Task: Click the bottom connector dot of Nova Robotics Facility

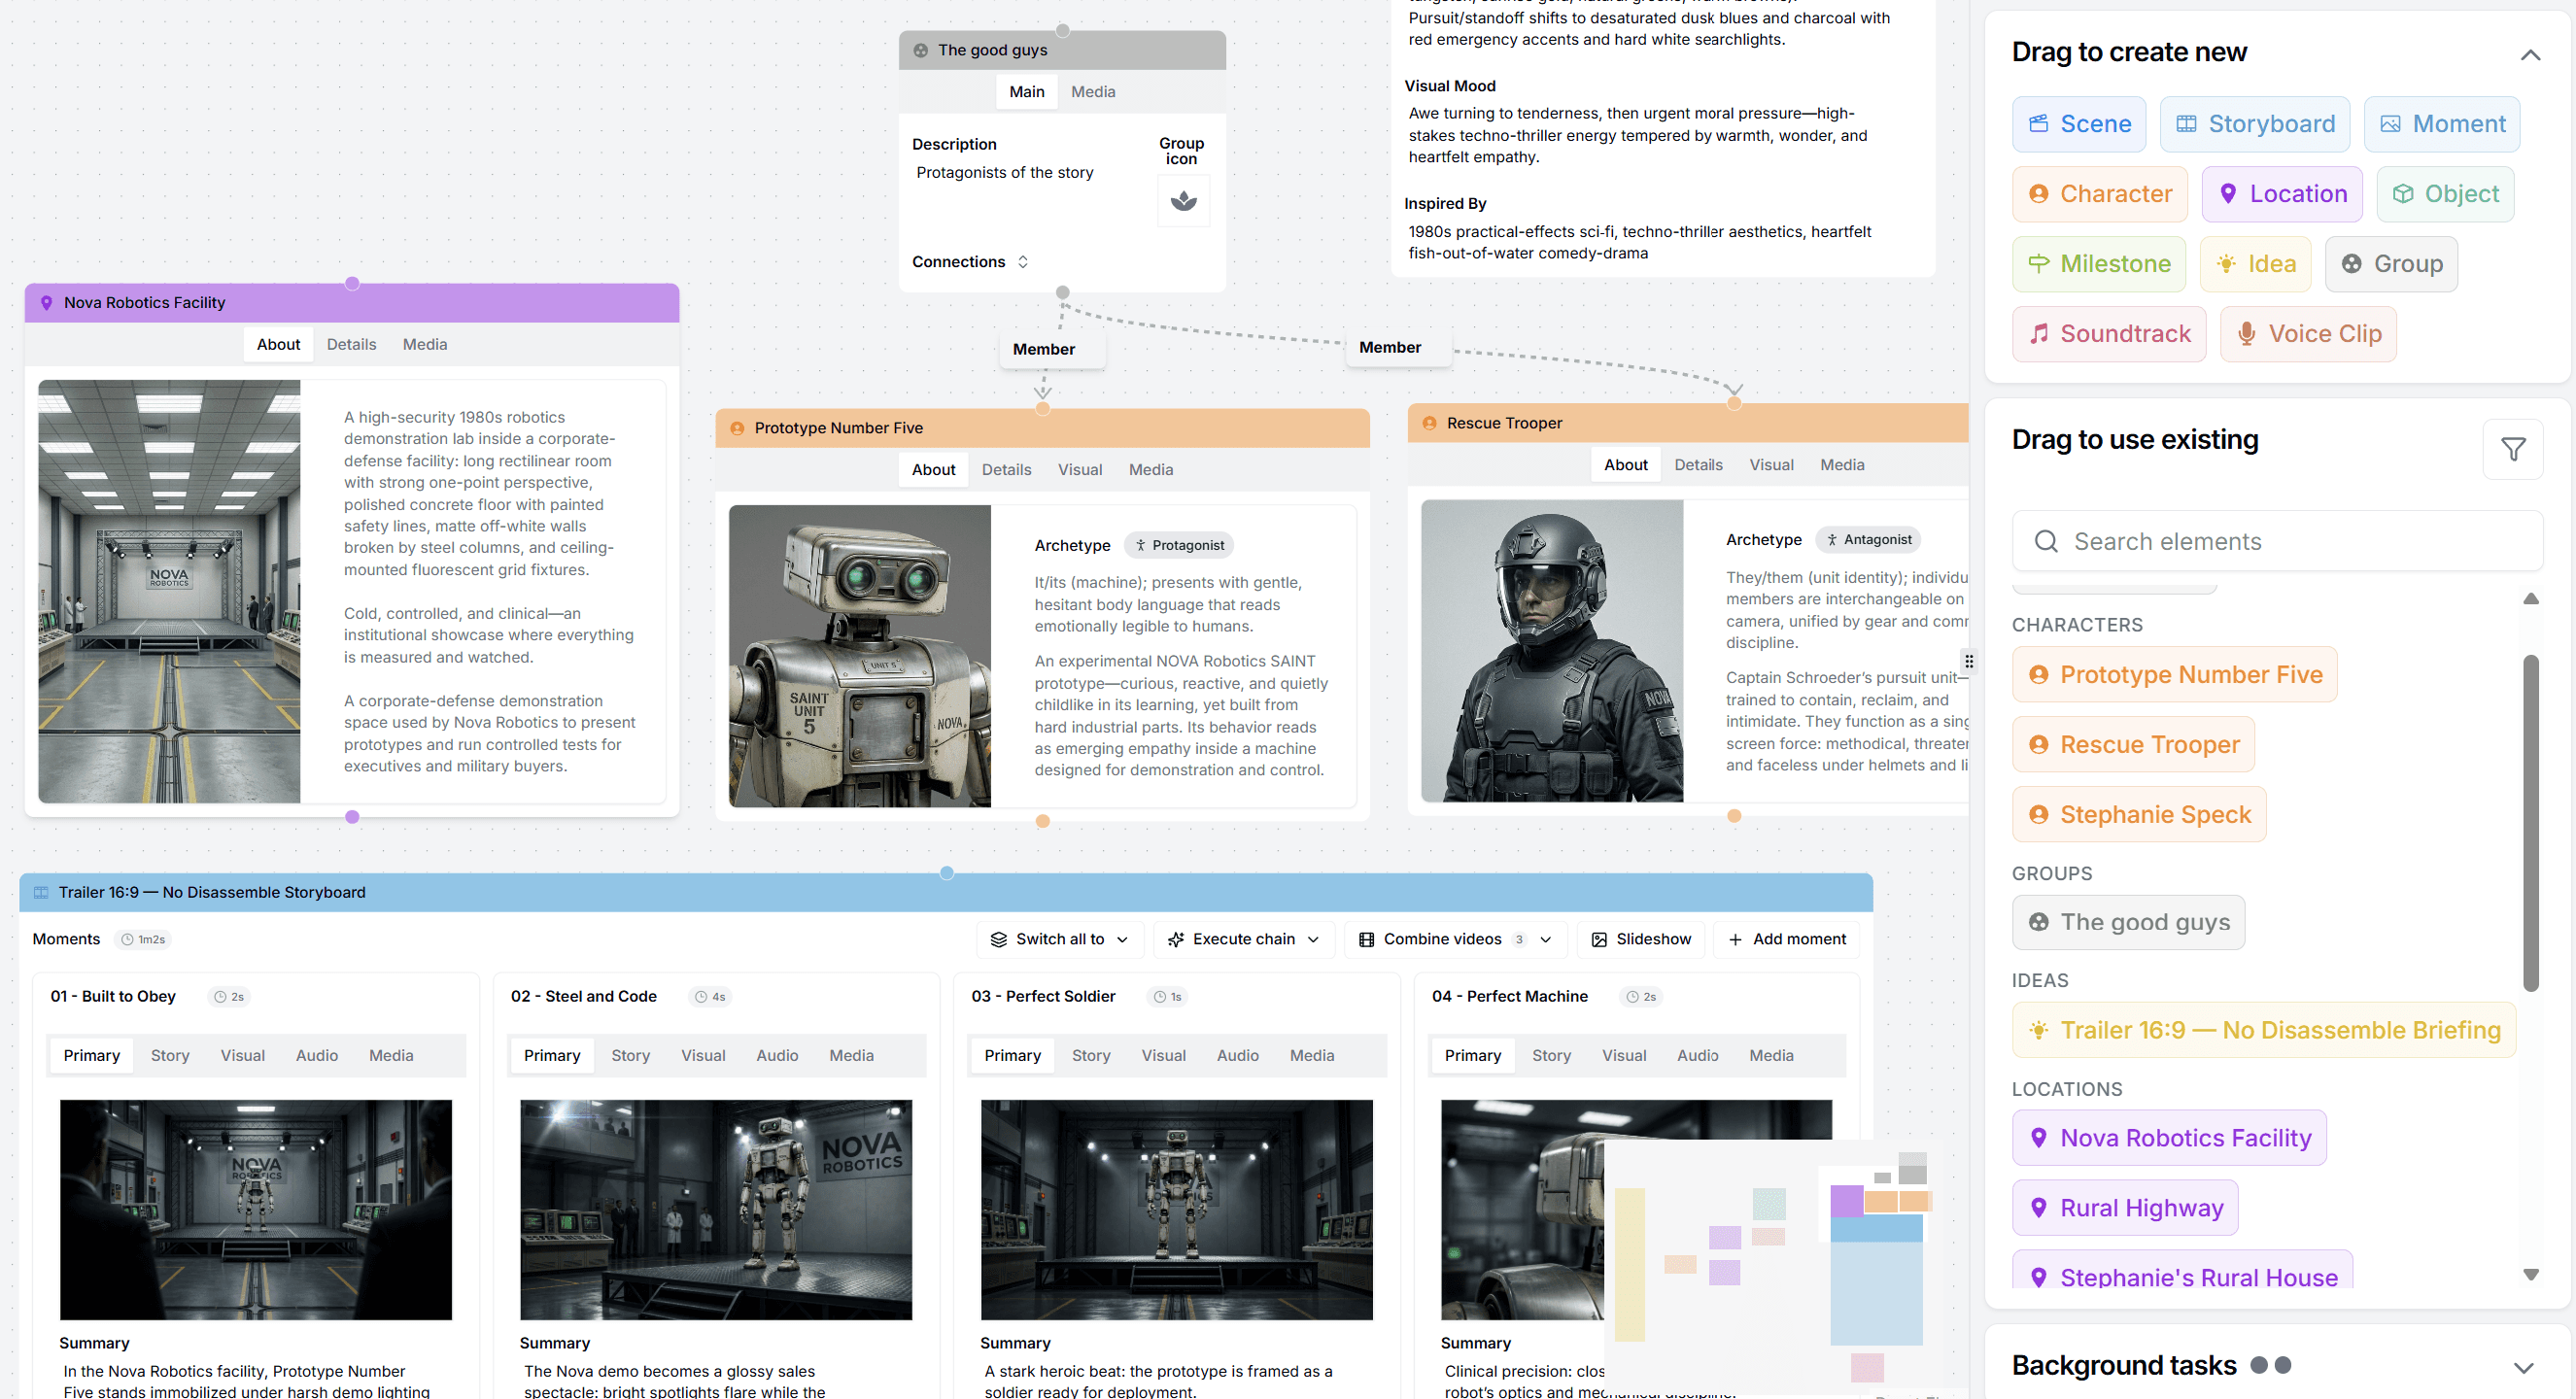Action: pos(352,818)
